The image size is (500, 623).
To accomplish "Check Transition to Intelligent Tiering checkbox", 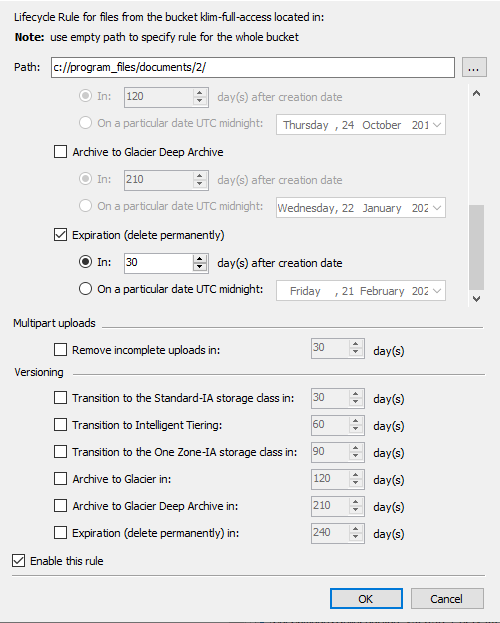I will 60,425.
